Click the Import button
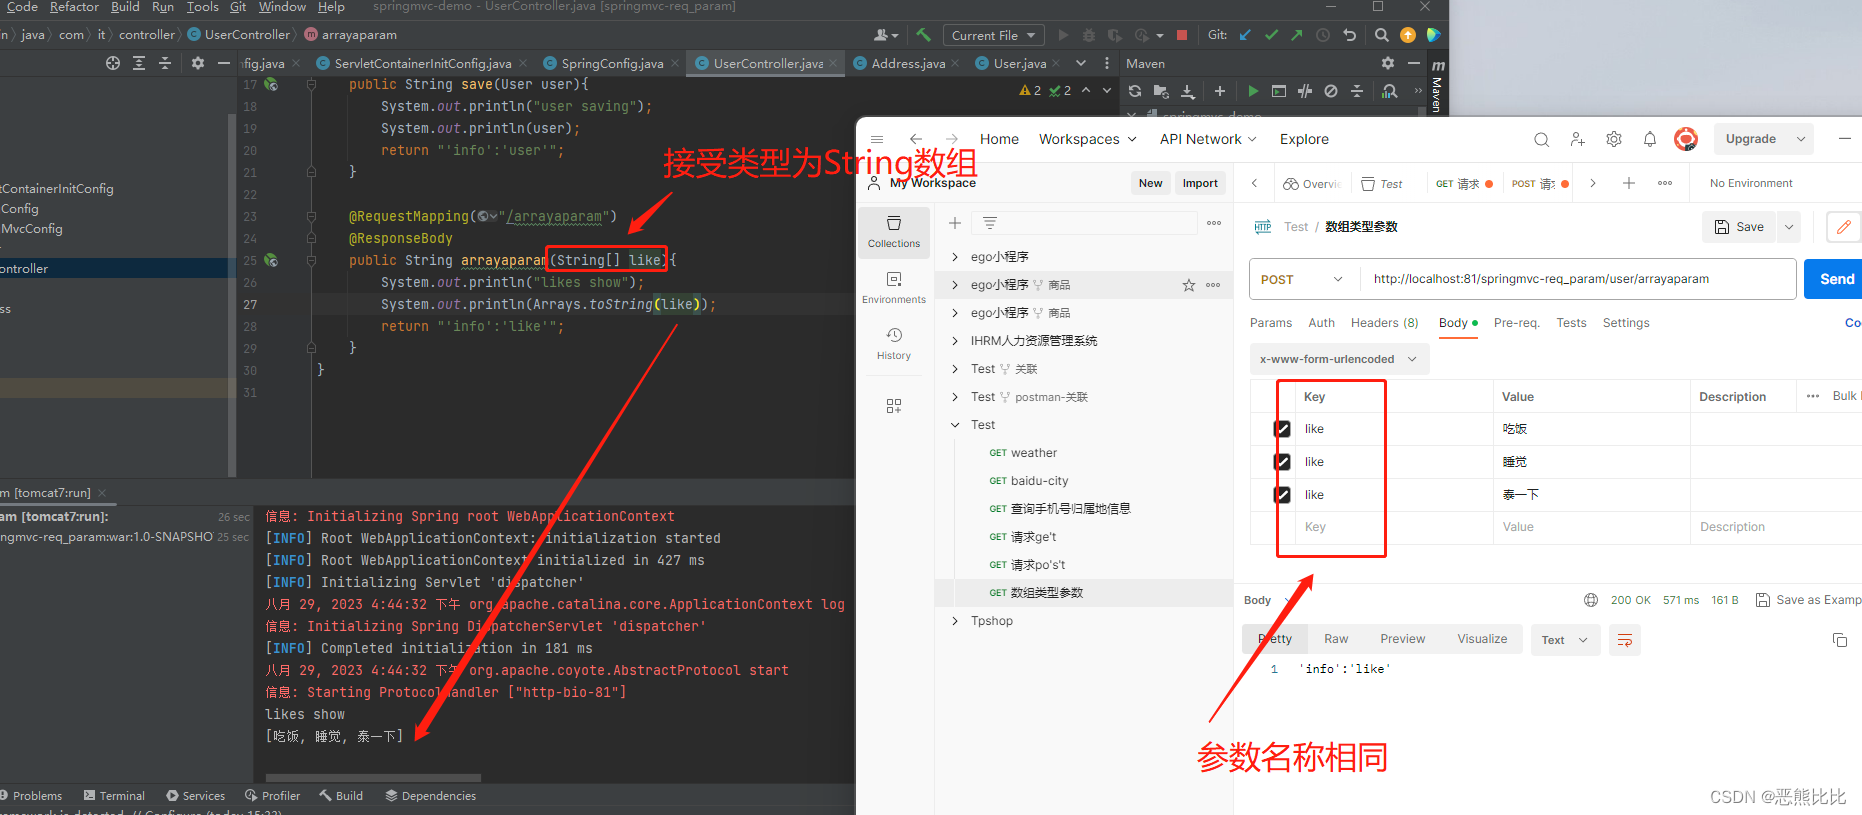1862x815 pixels. (x=1200, y=183)
